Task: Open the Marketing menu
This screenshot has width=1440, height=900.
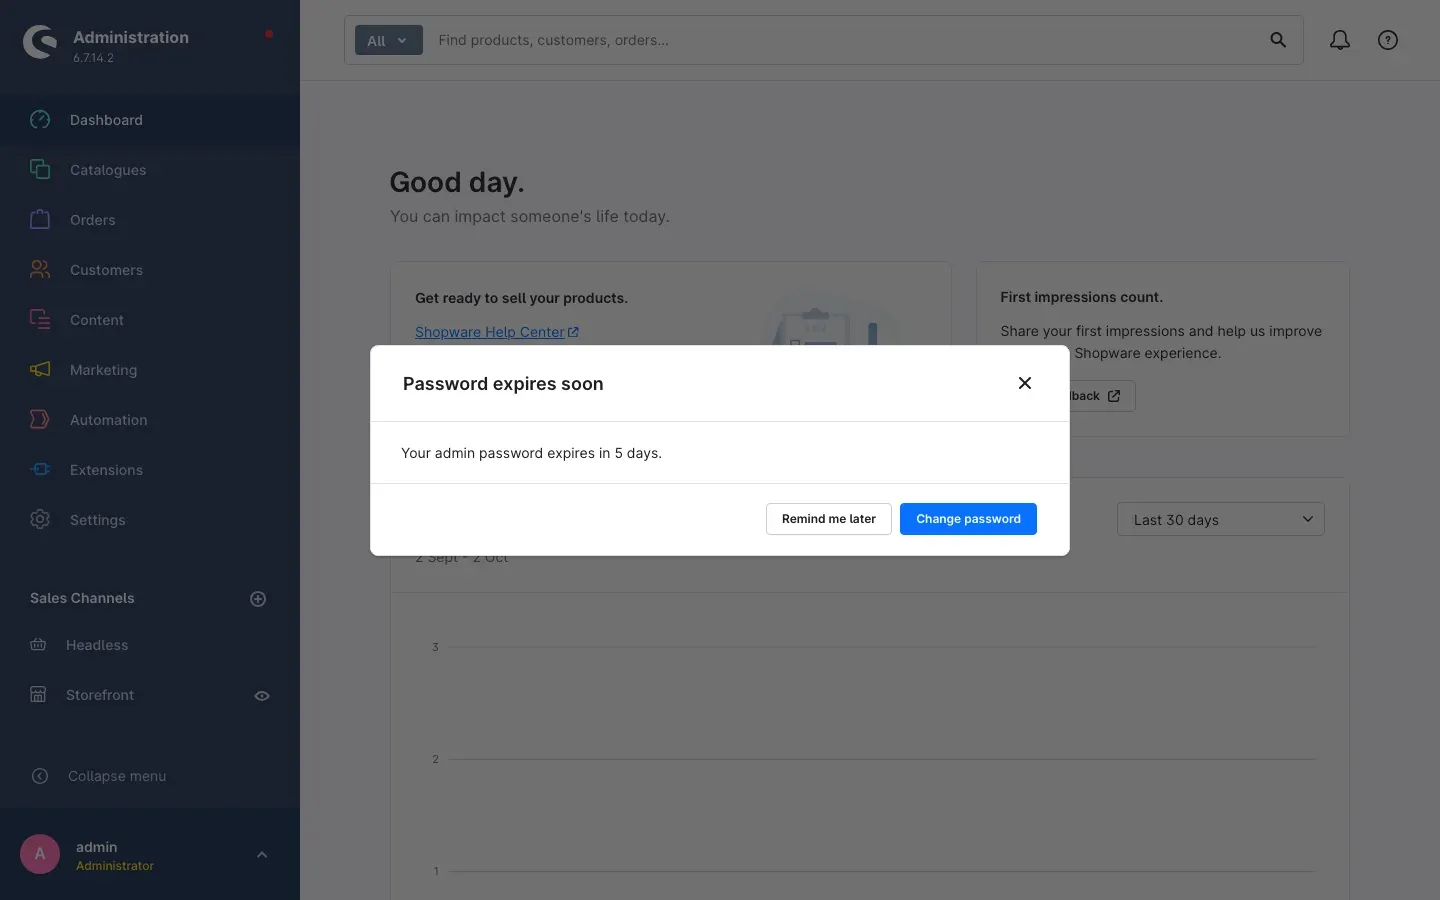Action: [150, 370]
